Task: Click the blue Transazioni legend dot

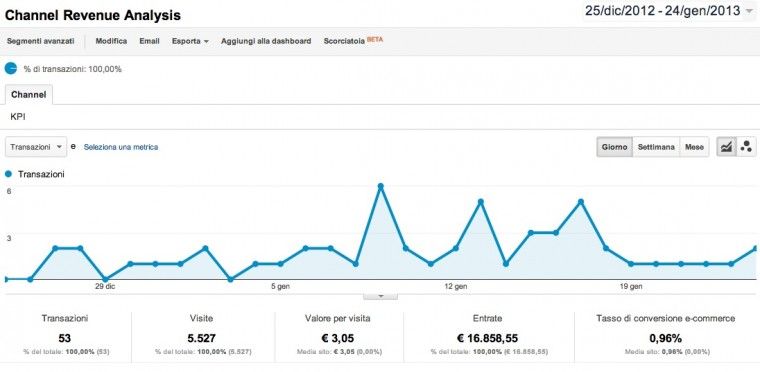Action: (x=8, y=174)
